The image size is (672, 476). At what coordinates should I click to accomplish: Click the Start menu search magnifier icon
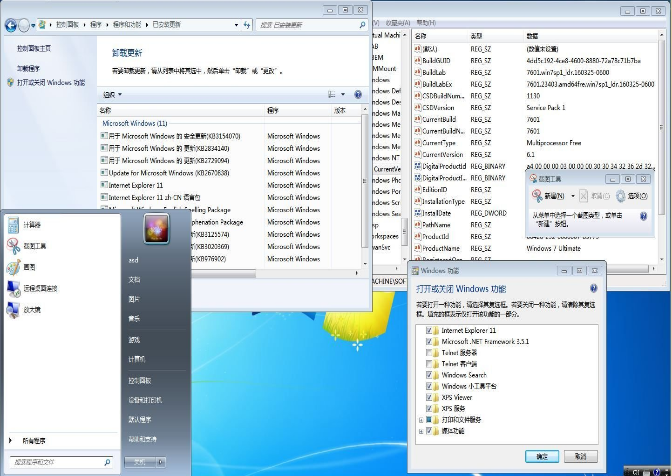107,462
